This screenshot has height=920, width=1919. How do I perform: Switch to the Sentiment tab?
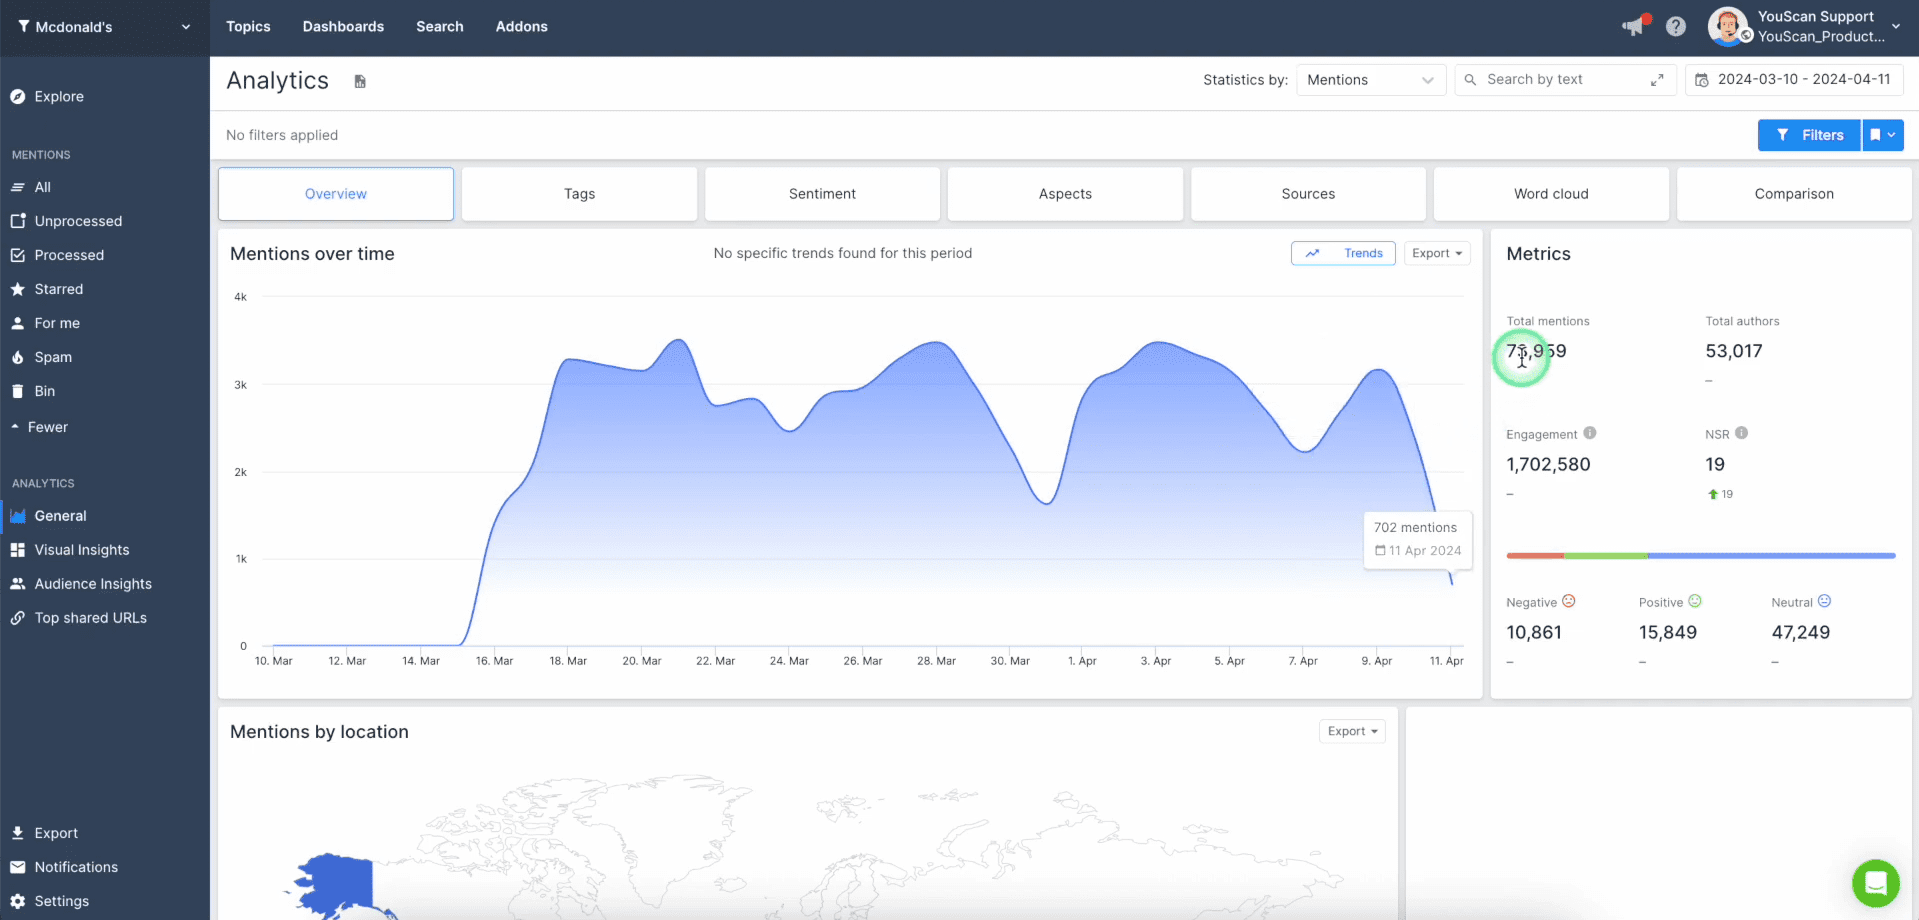tap(822, 194)
